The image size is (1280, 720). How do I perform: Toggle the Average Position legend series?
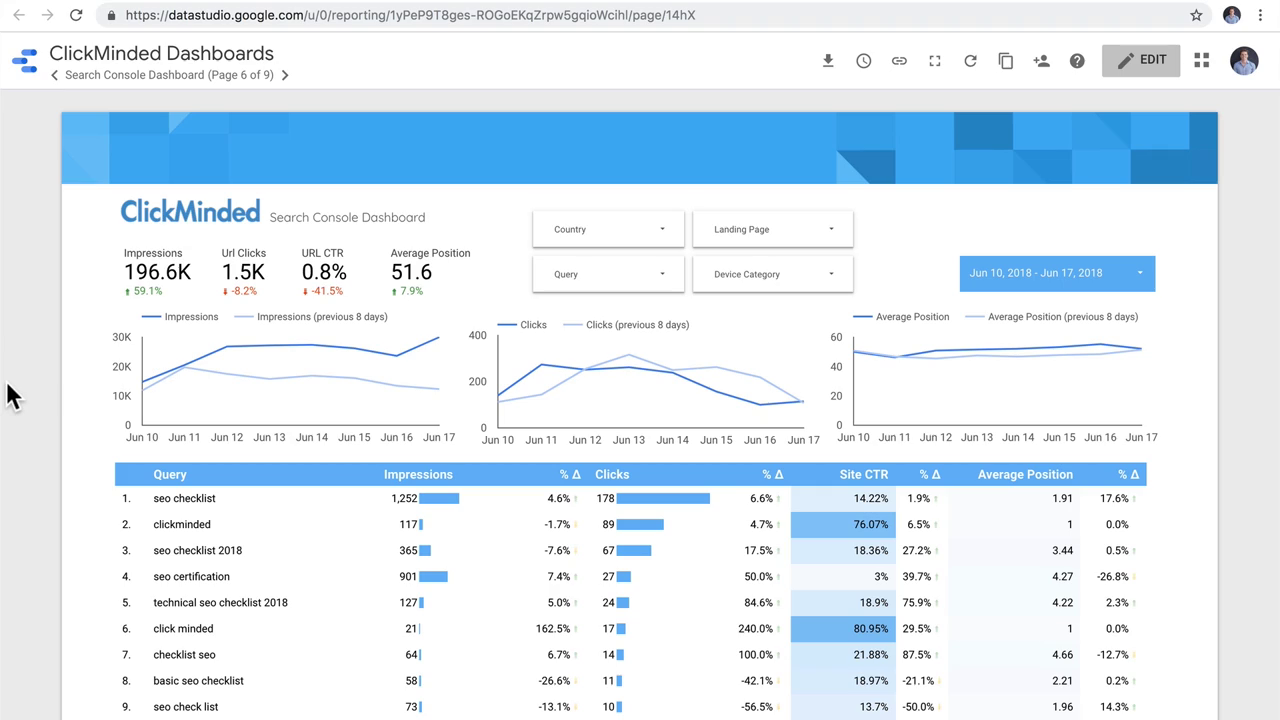(x=901, y=317)
